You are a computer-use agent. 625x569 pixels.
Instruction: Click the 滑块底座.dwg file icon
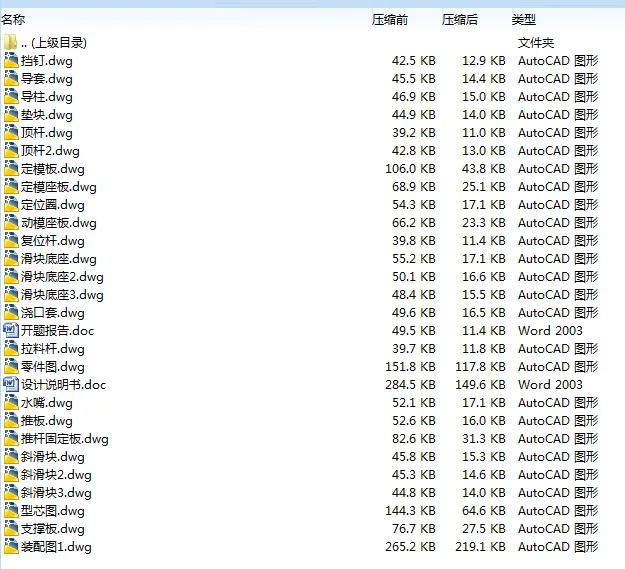point(11,258)
